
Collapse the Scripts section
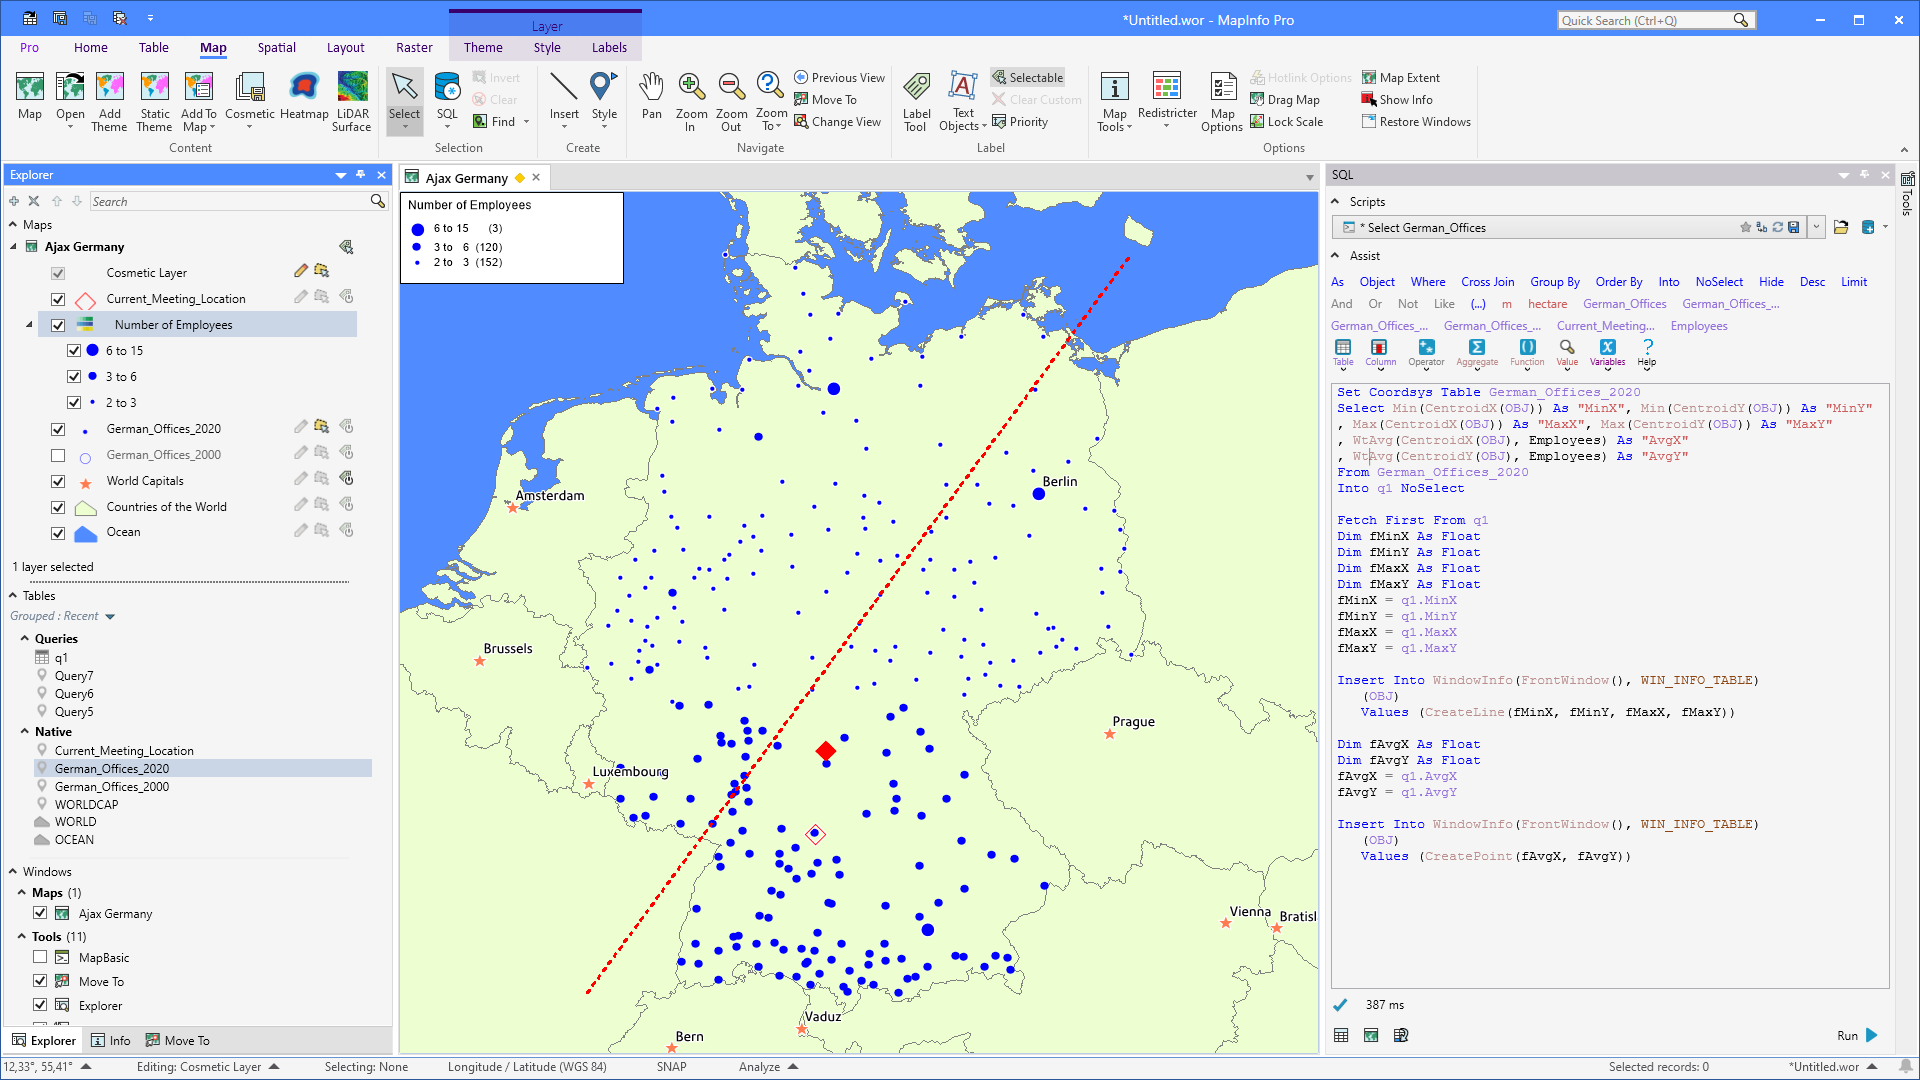[x=1337, y=201]
